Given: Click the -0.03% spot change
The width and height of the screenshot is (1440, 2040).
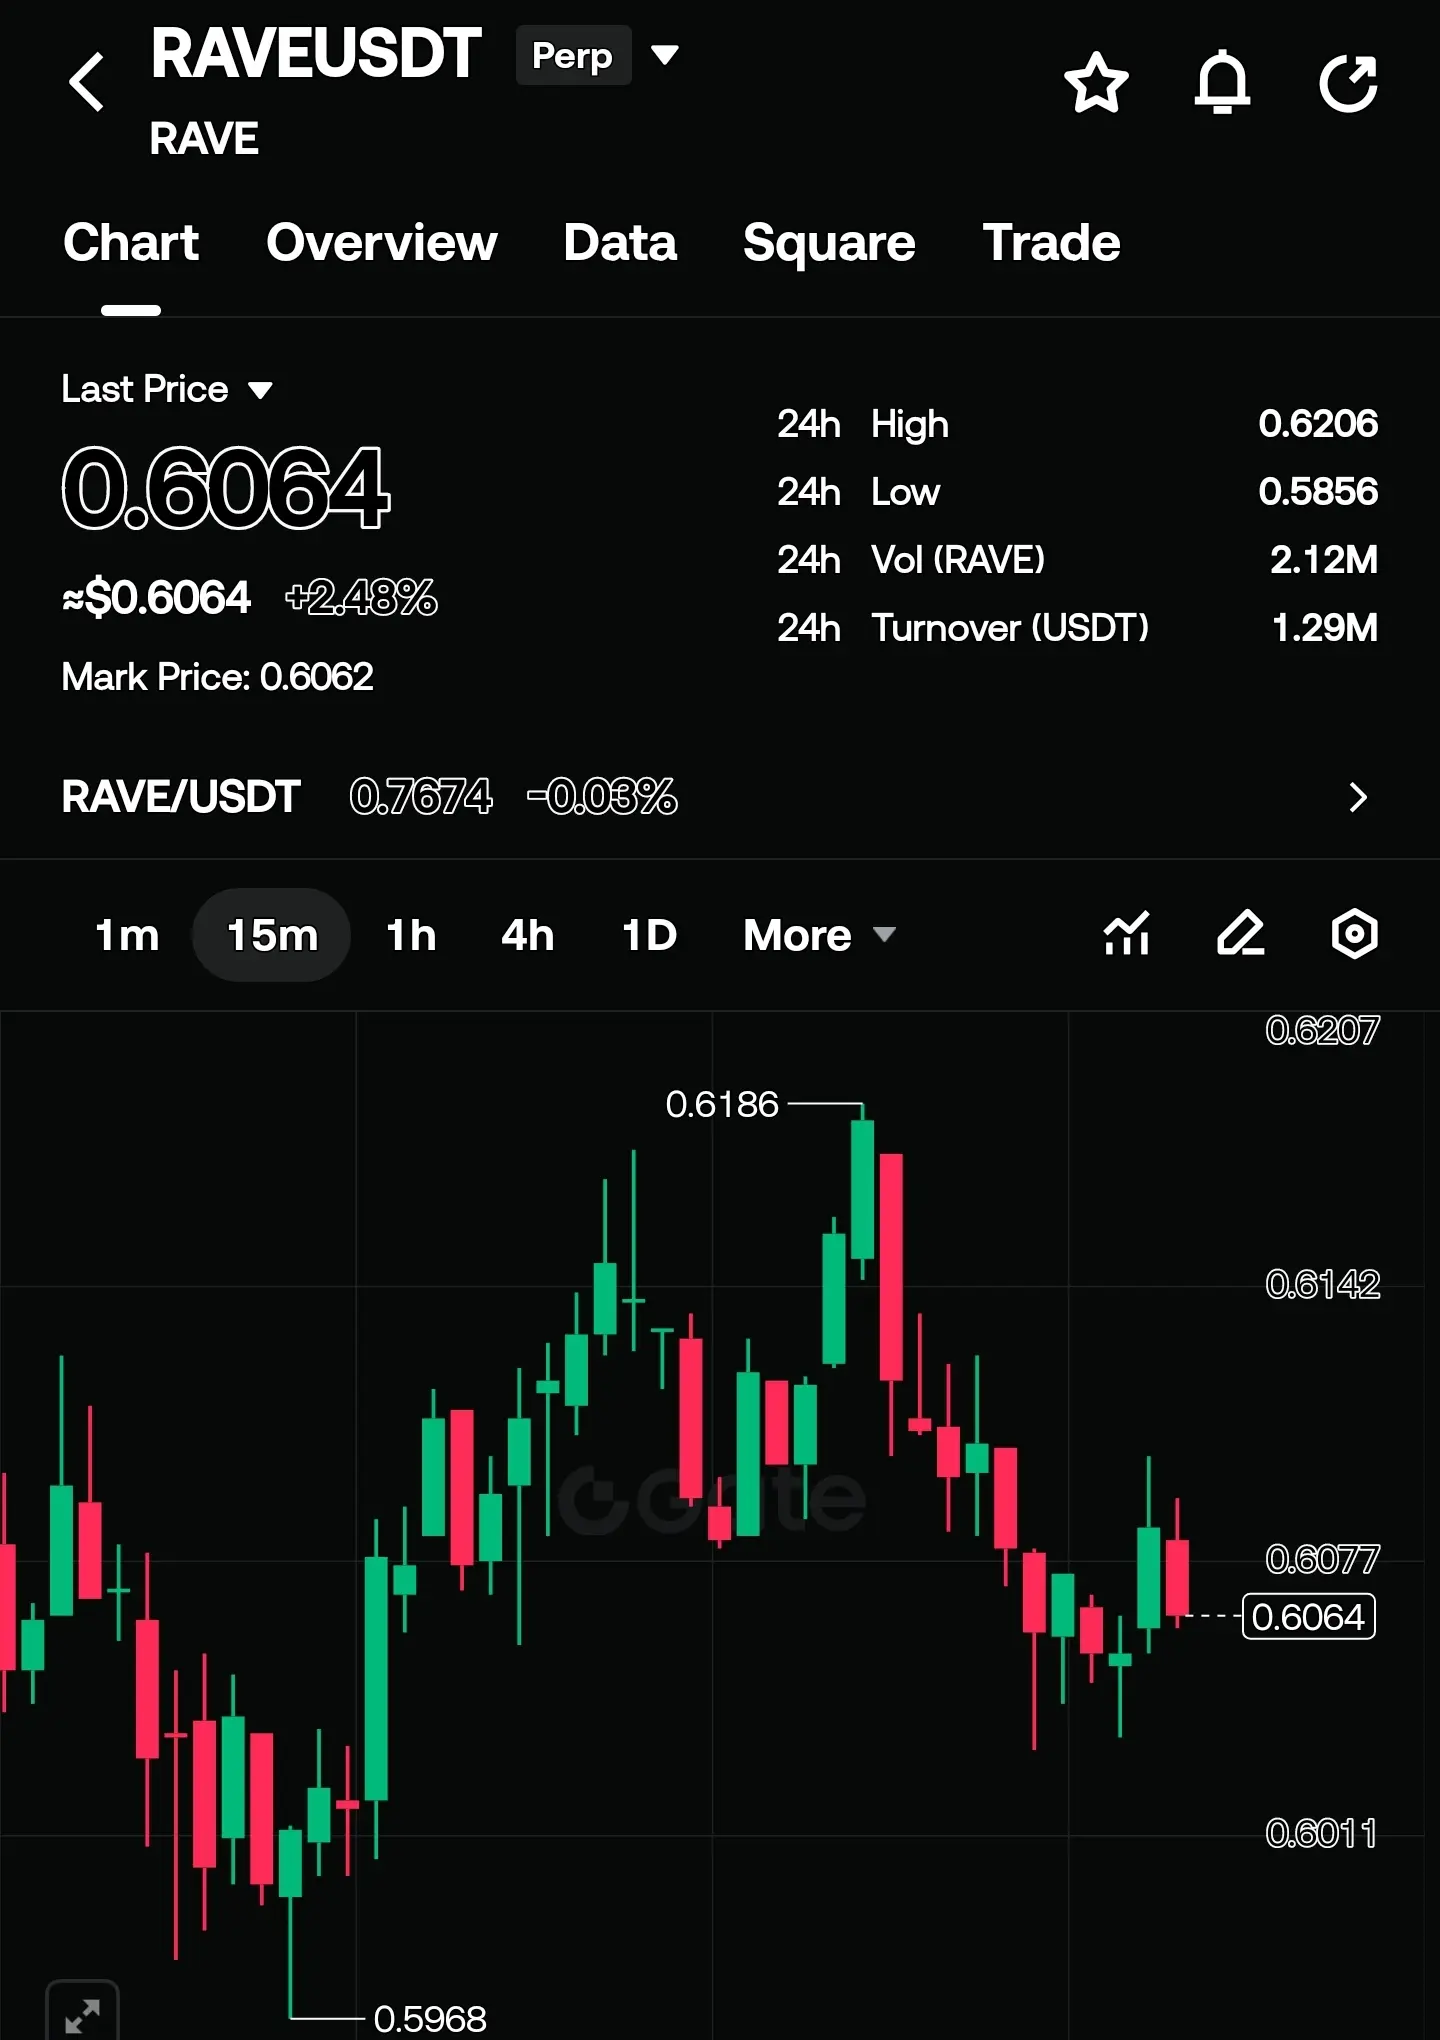Looking at the screenshot, I should 602,797.
